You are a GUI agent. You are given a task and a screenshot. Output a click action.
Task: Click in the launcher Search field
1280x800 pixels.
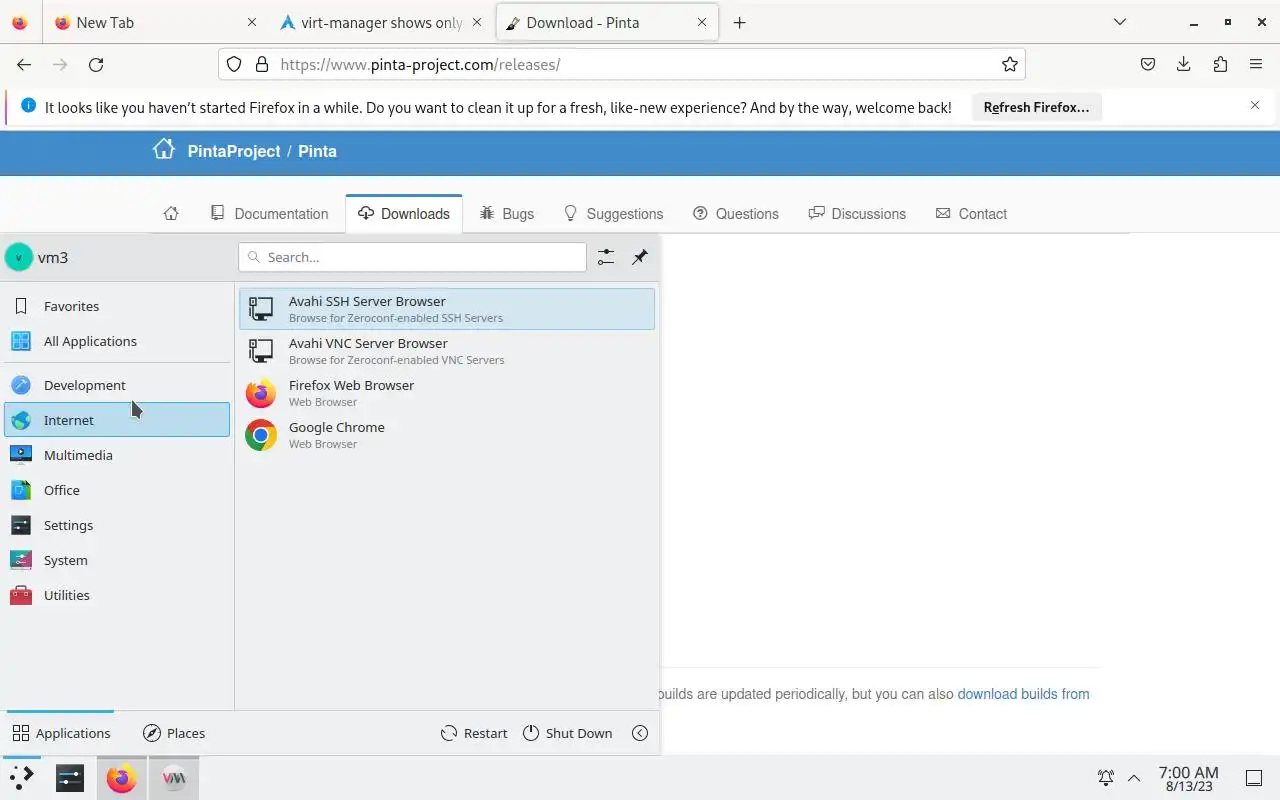pyautogui.click(x=412, y=257)
